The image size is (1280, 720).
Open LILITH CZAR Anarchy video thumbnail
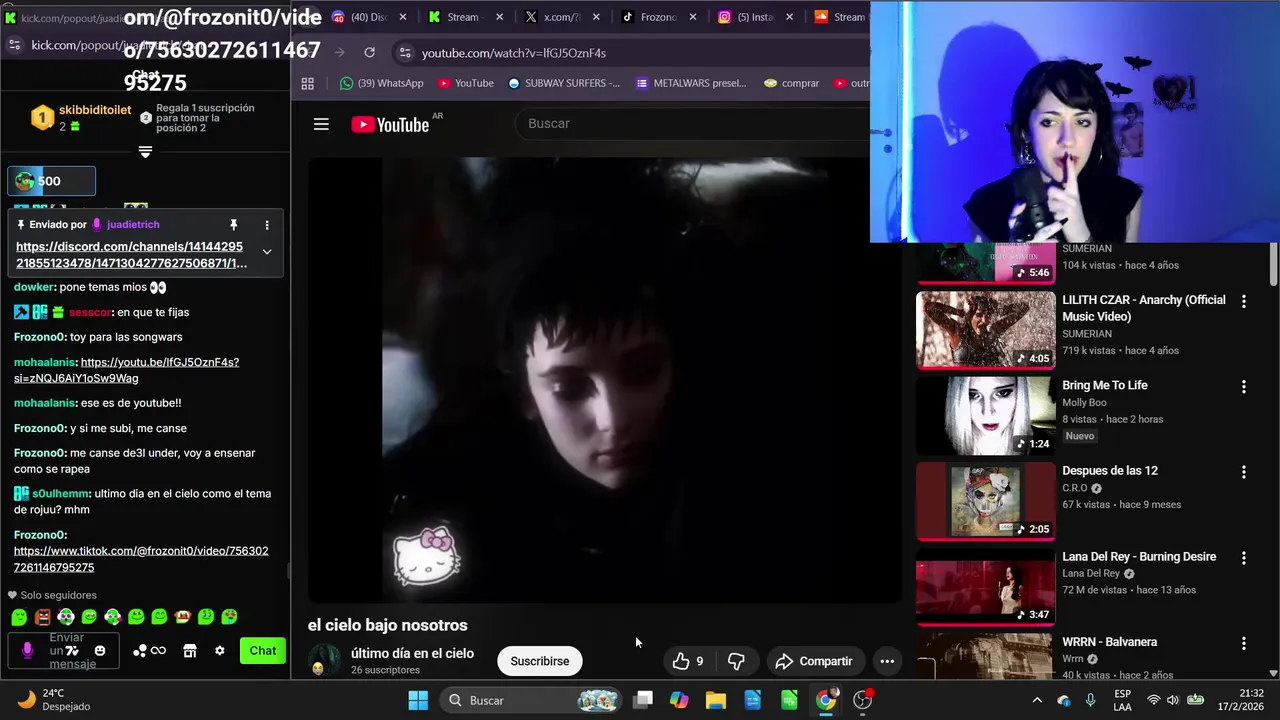[986, 329]
